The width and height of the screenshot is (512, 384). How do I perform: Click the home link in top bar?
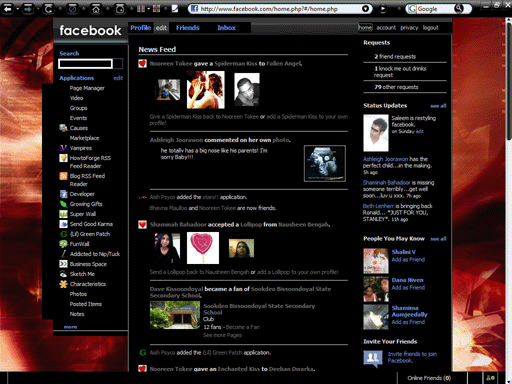tap(365, 27)
